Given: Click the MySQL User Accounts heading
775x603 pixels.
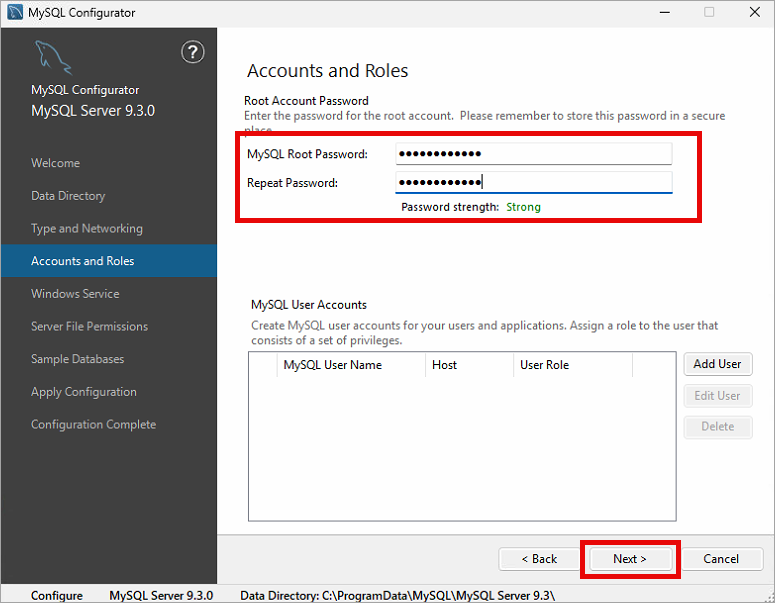Looking at the screenshot, I should point(309,305).
